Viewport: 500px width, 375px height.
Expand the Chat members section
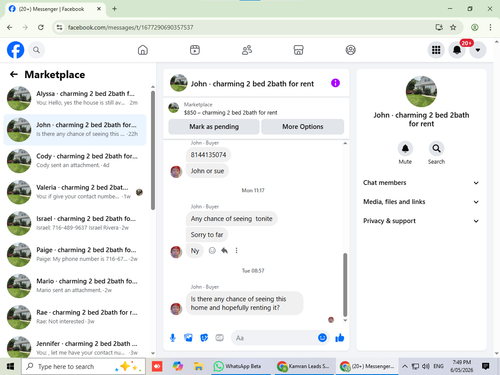[x=421, y=183]
